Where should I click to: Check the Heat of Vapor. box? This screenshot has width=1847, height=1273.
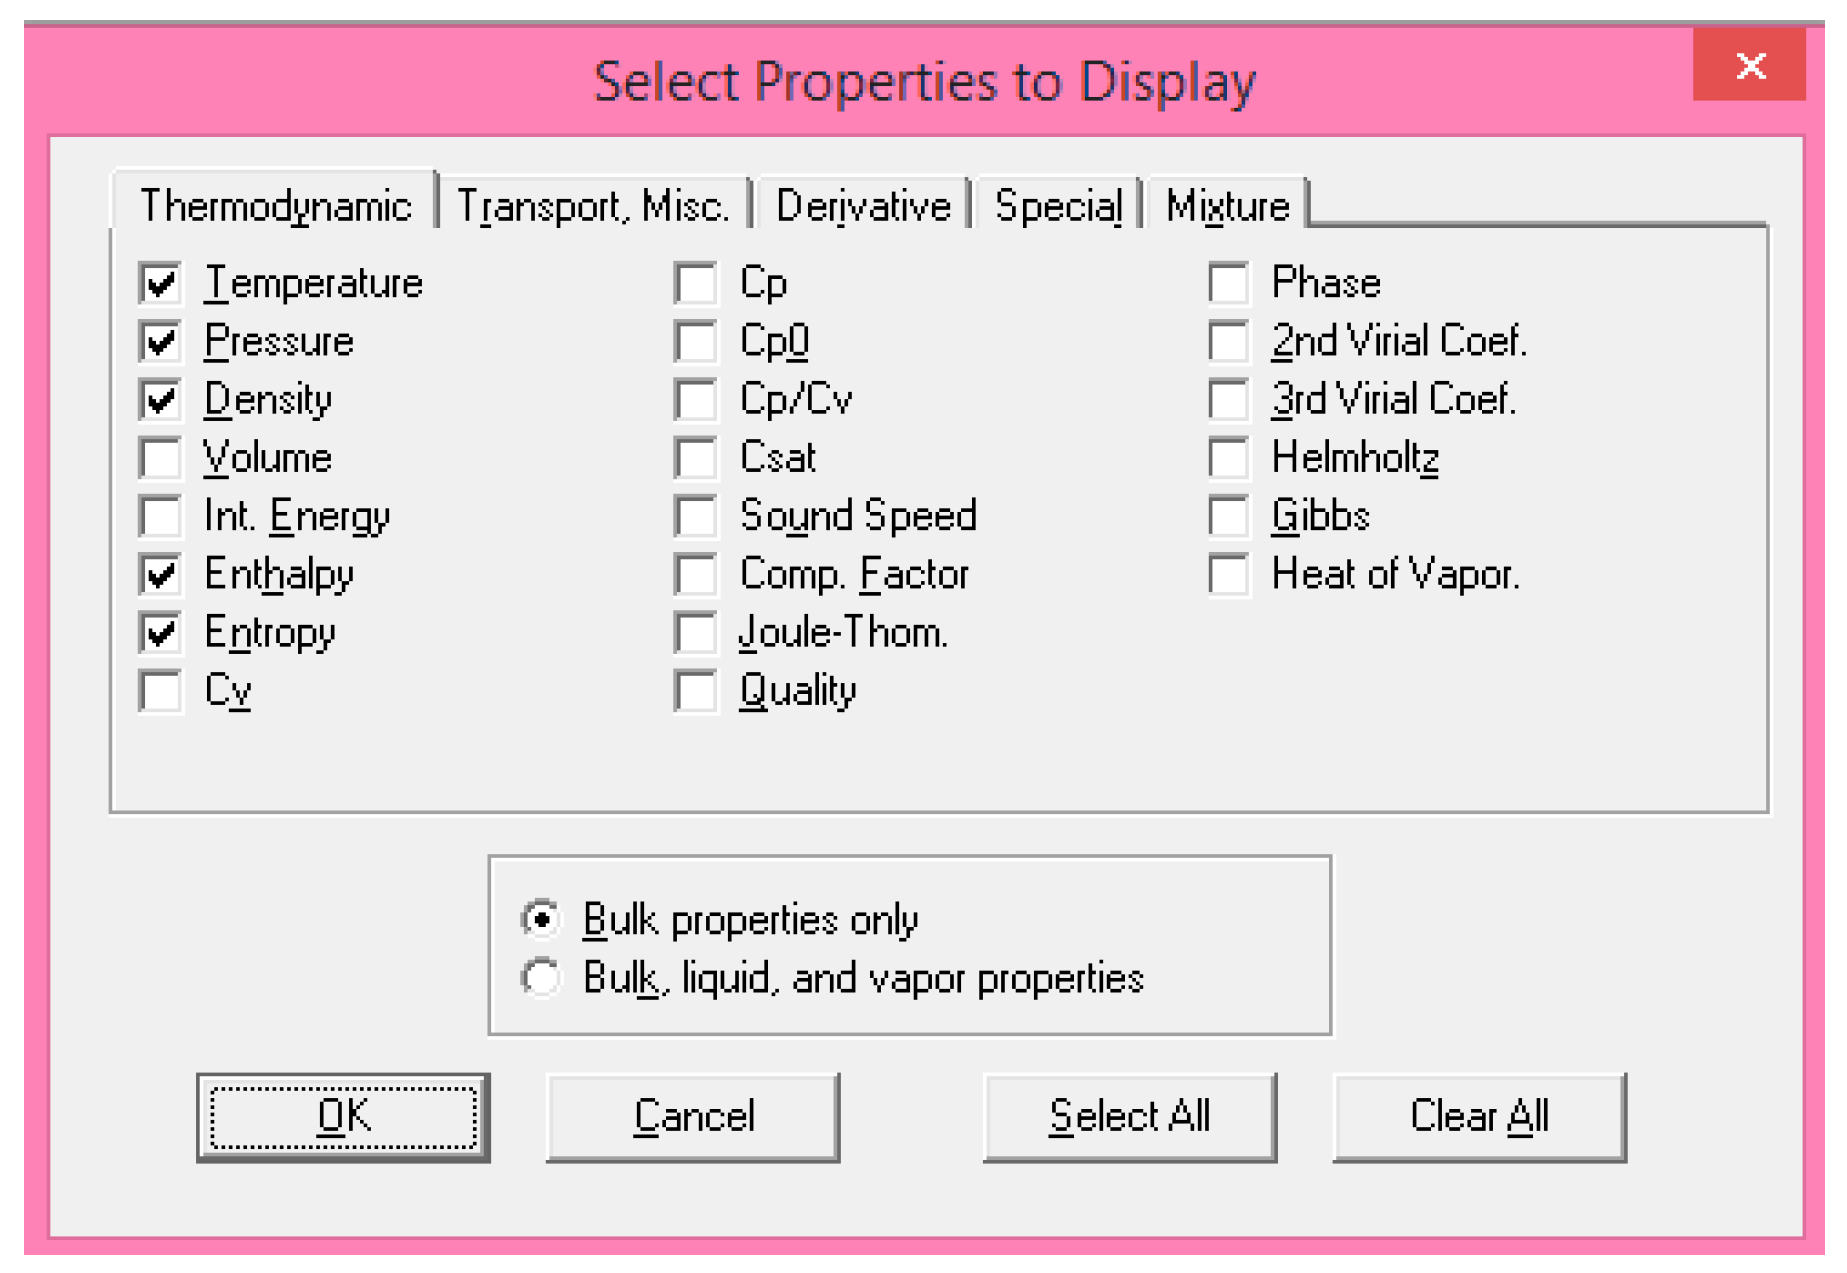click(x=1229, y=574)
